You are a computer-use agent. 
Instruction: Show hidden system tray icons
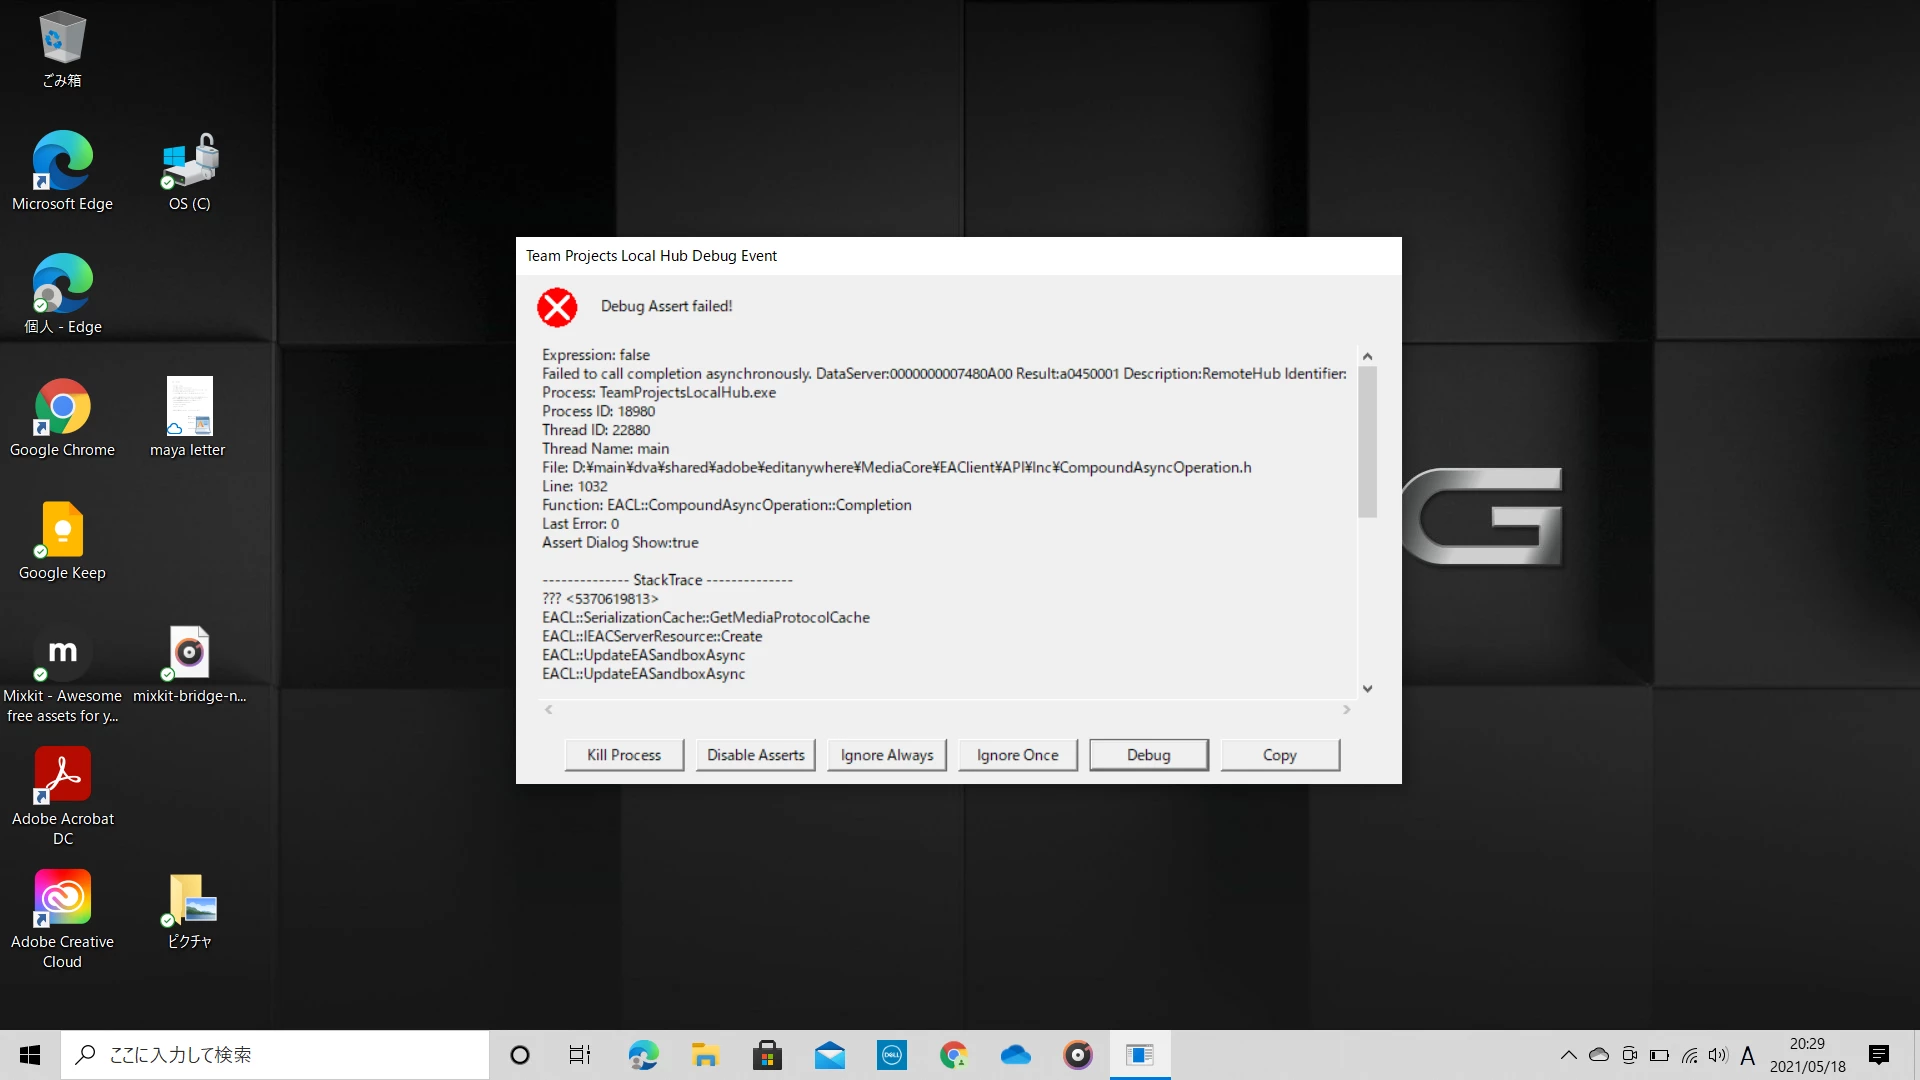(x=1568, y=1055)
